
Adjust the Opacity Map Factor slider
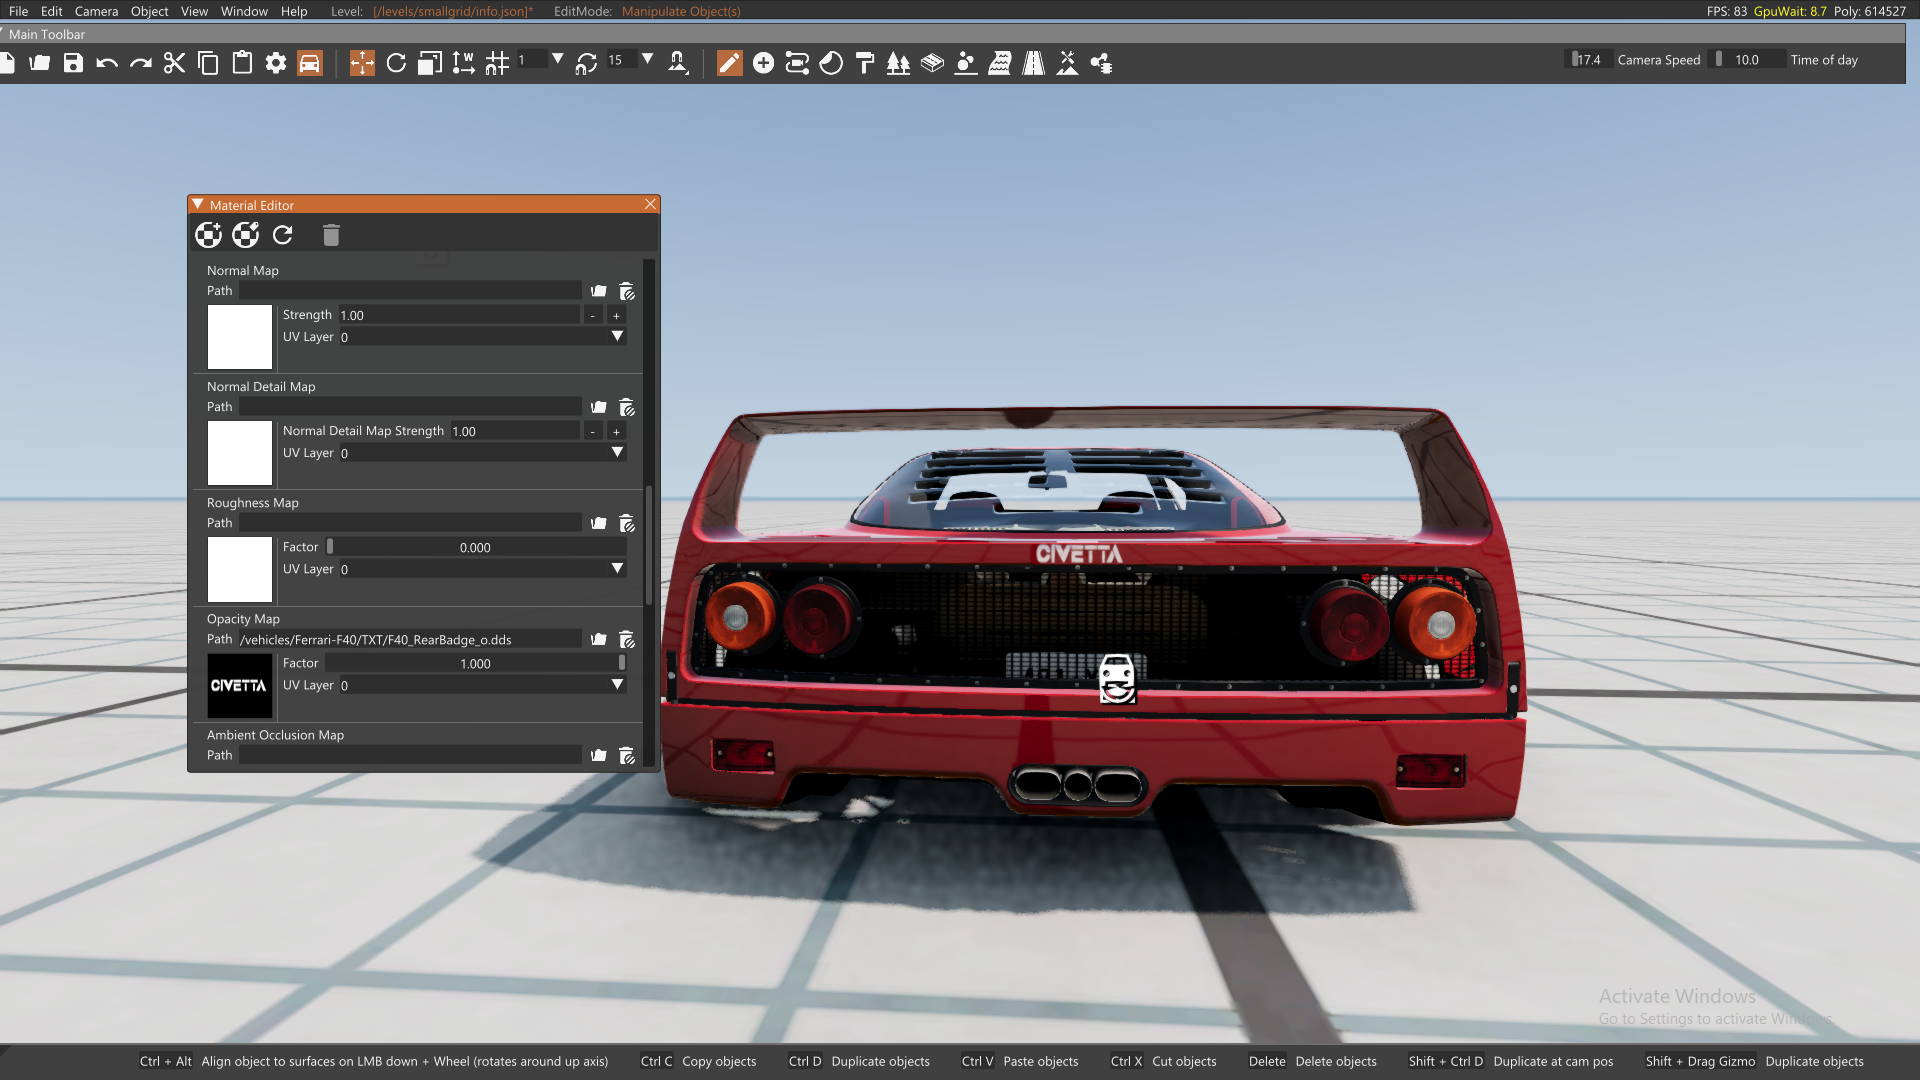tap(475, 663)
